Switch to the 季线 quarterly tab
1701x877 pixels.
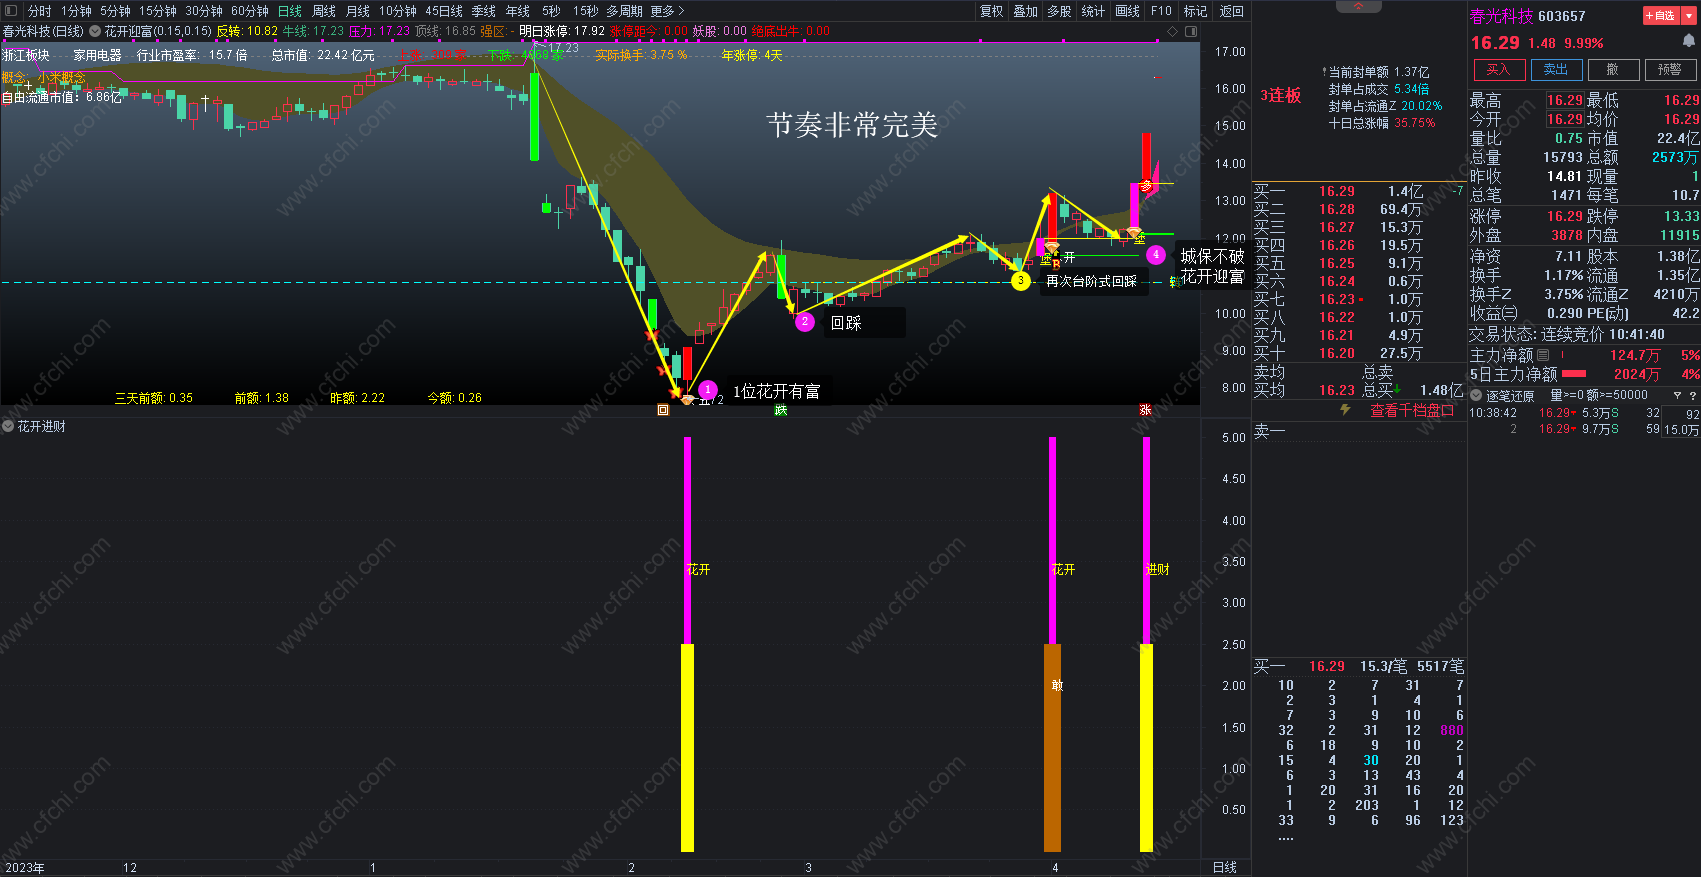click(x=484, y=11)
